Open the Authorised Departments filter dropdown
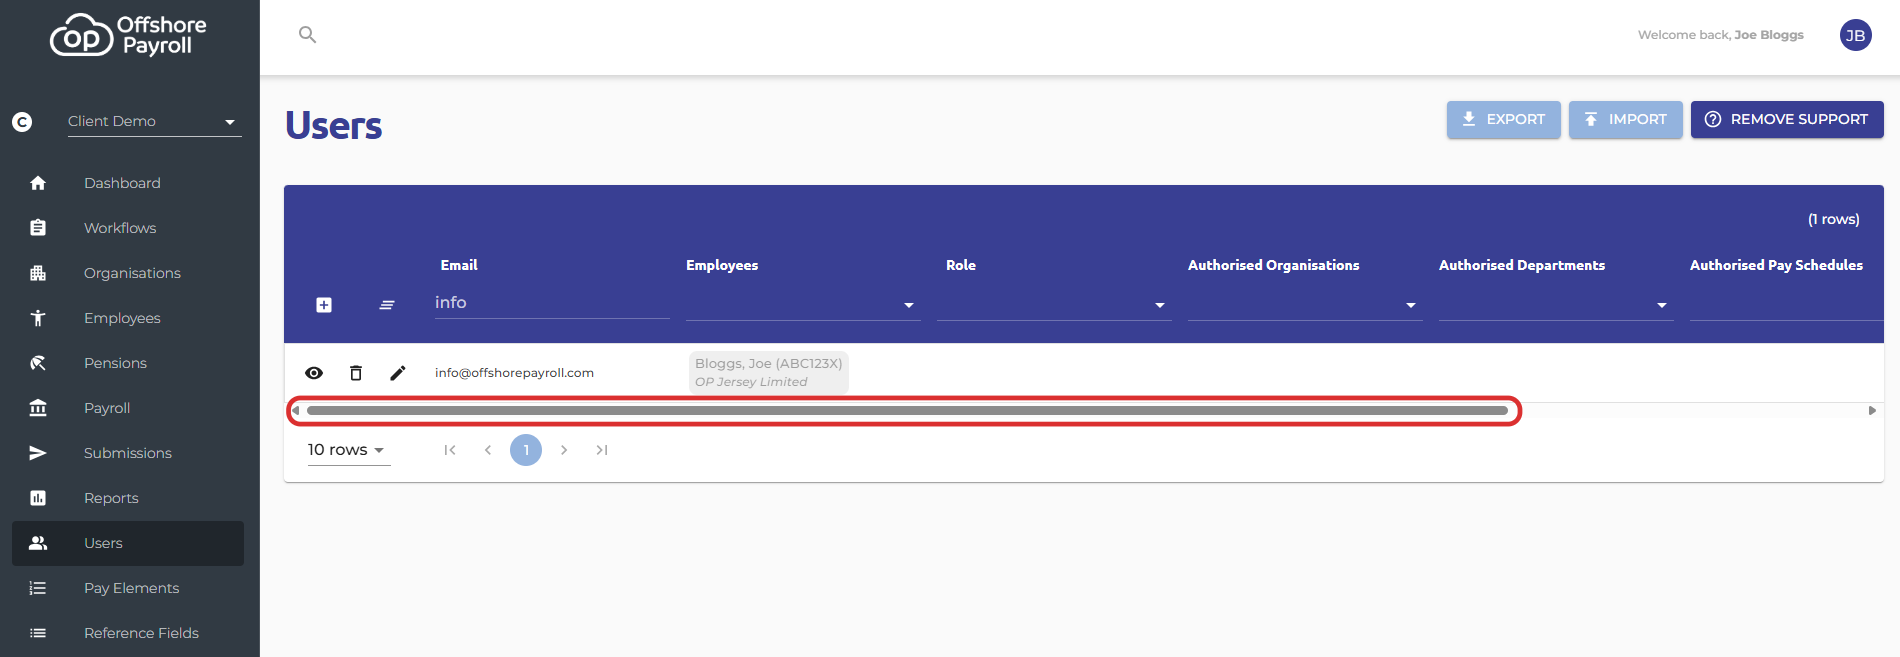The height and width of the screenshot is (657, 1900). tap(1556, 305)
